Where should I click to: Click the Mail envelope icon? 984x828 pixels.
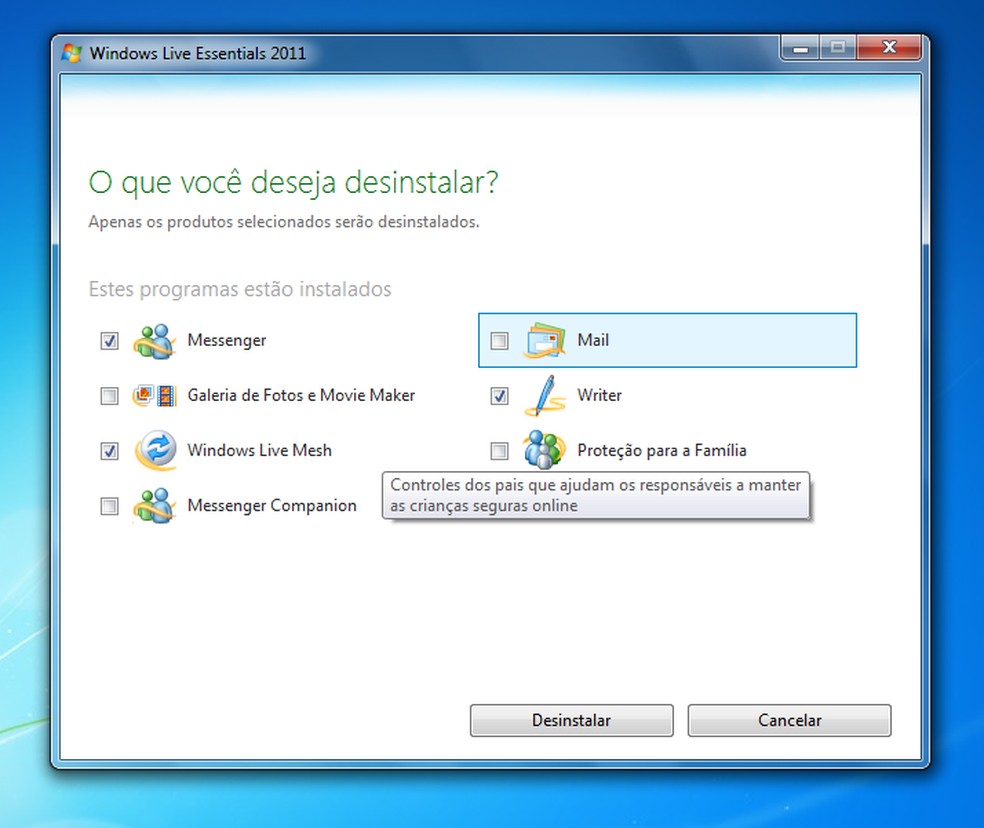[543, 340]
